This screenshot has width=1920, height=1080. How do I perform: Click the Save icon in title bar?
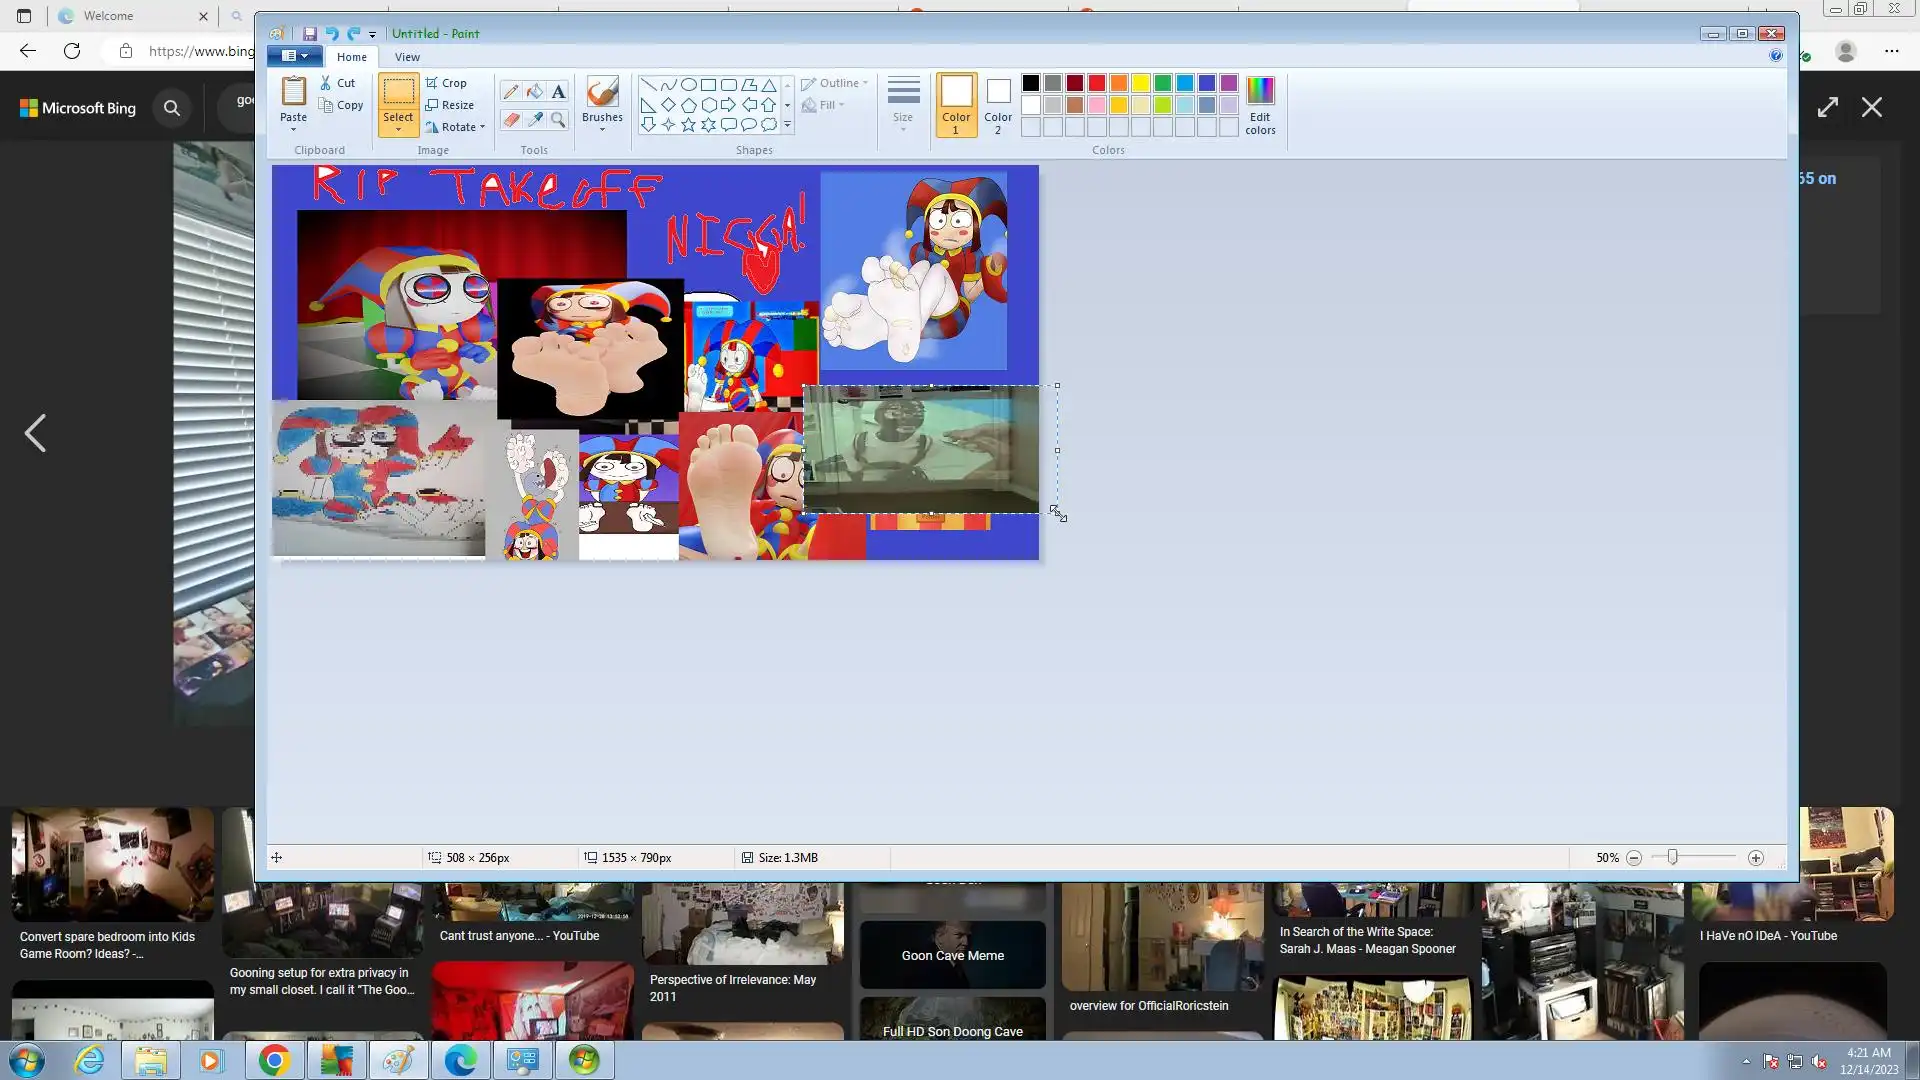tap(310, 33)
